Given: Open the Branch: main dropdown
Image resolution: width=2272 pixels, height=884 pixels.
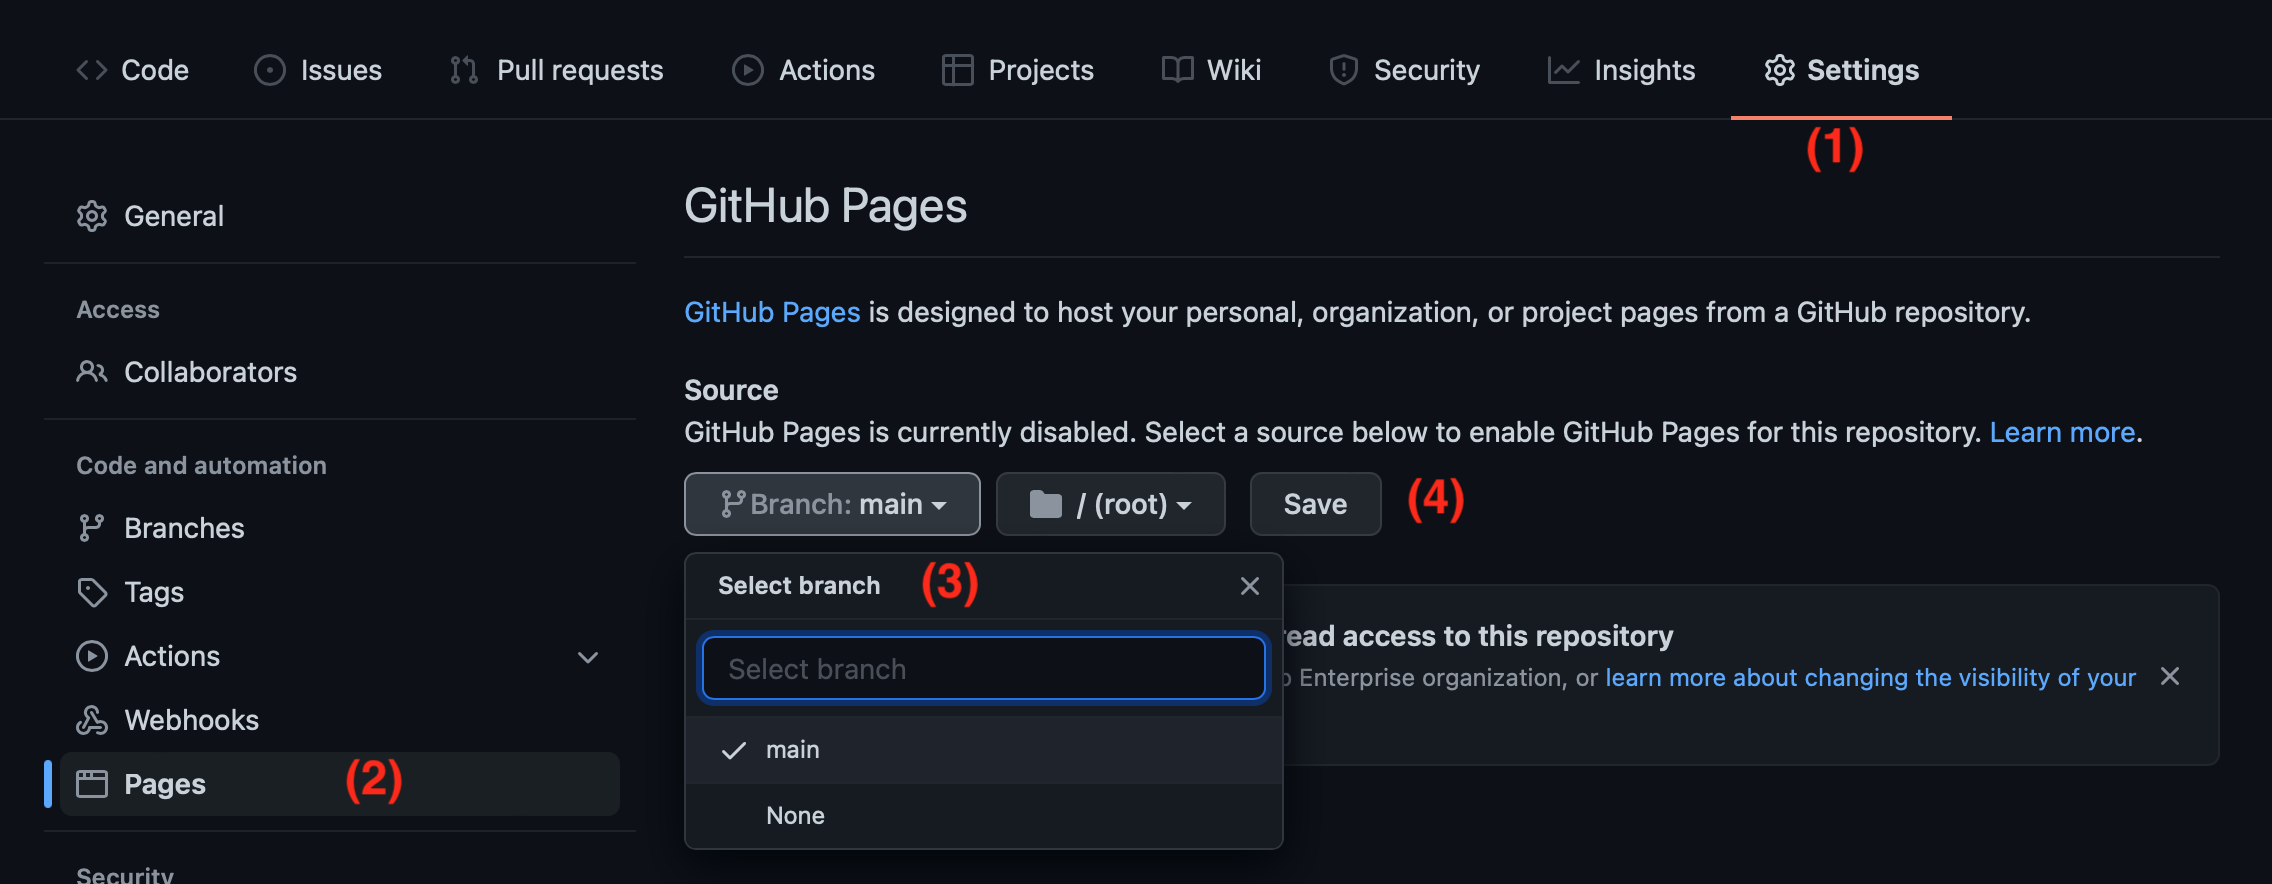Looking at the screenshot, I should coord(832,504).
